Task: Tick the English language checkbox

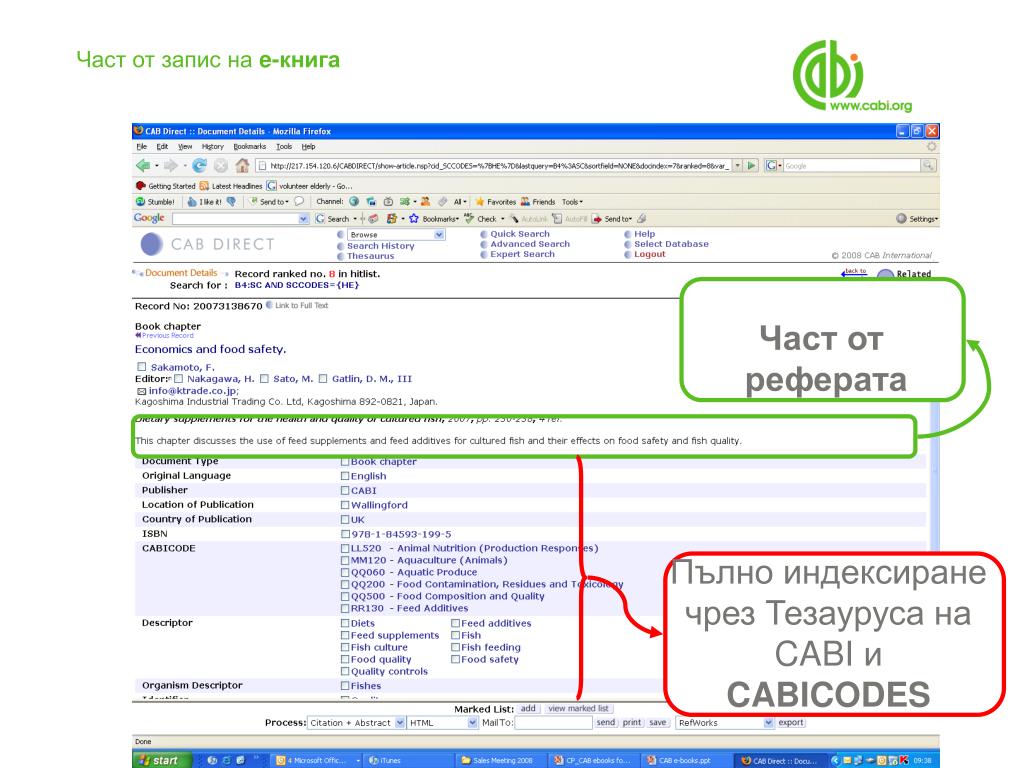Action: tap(345, 476)
